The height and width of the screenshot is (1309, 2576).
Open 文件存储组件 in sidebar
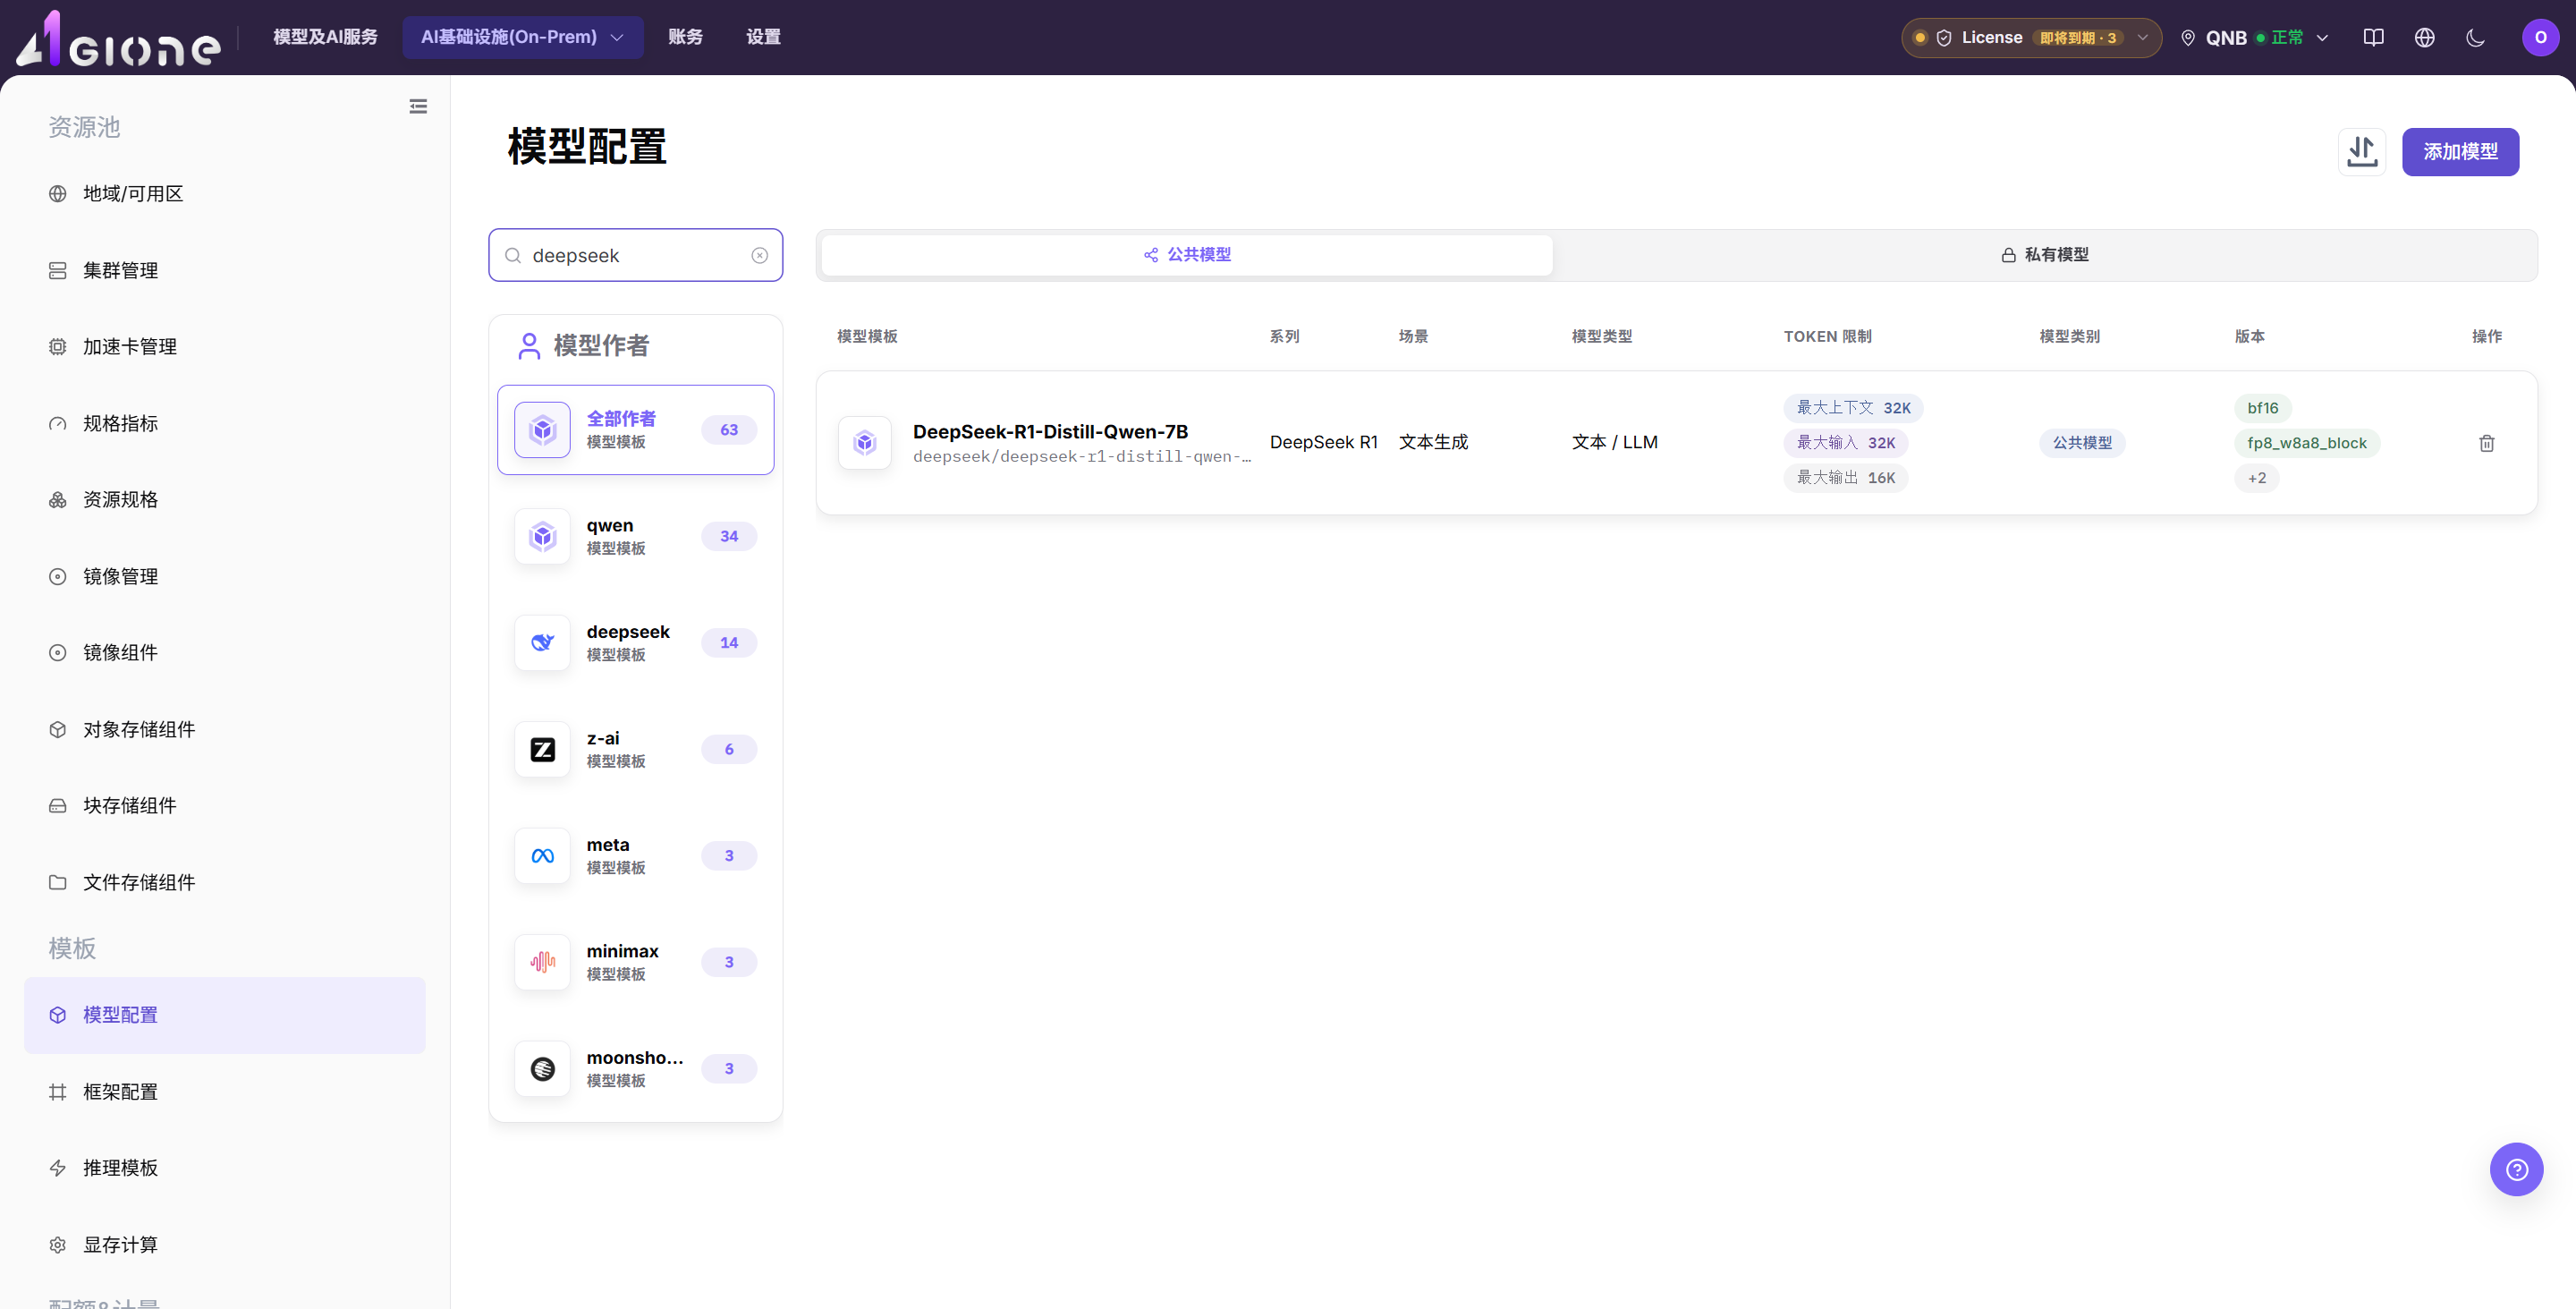(x=225, y=883)
